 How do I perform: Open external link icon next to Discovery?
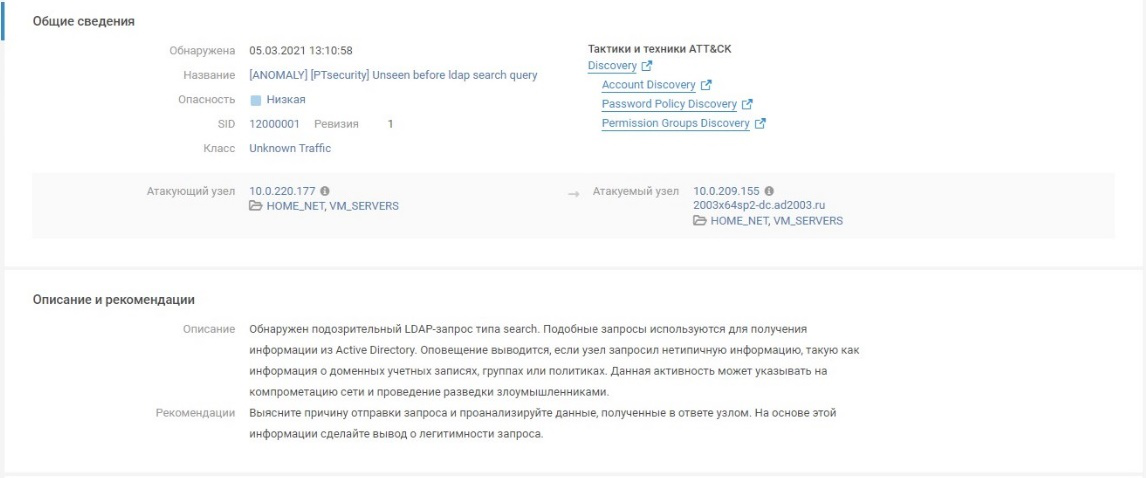[x=646, y=66]
